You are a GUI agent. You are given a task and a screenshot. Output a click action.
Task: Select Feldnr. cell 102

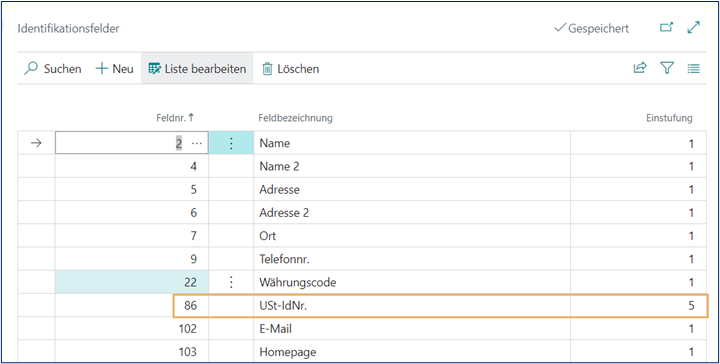coord(132,329)
